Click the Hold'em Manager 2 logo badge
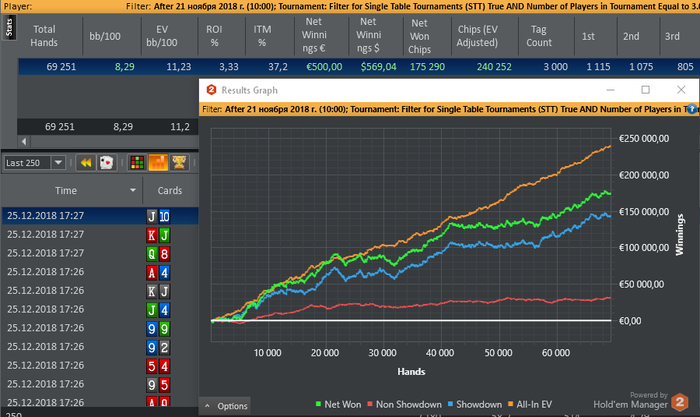This screenshot has width=700, height=417. (x=680, y=402)
